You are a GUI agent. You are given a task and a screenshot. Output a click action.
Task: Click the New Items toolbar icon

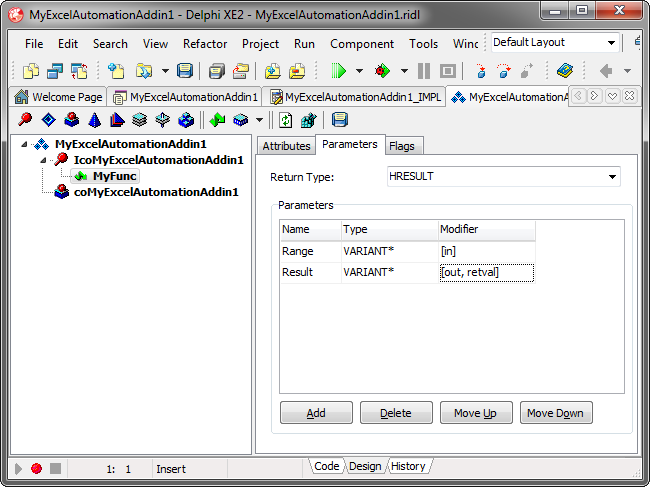coord(31,71)
